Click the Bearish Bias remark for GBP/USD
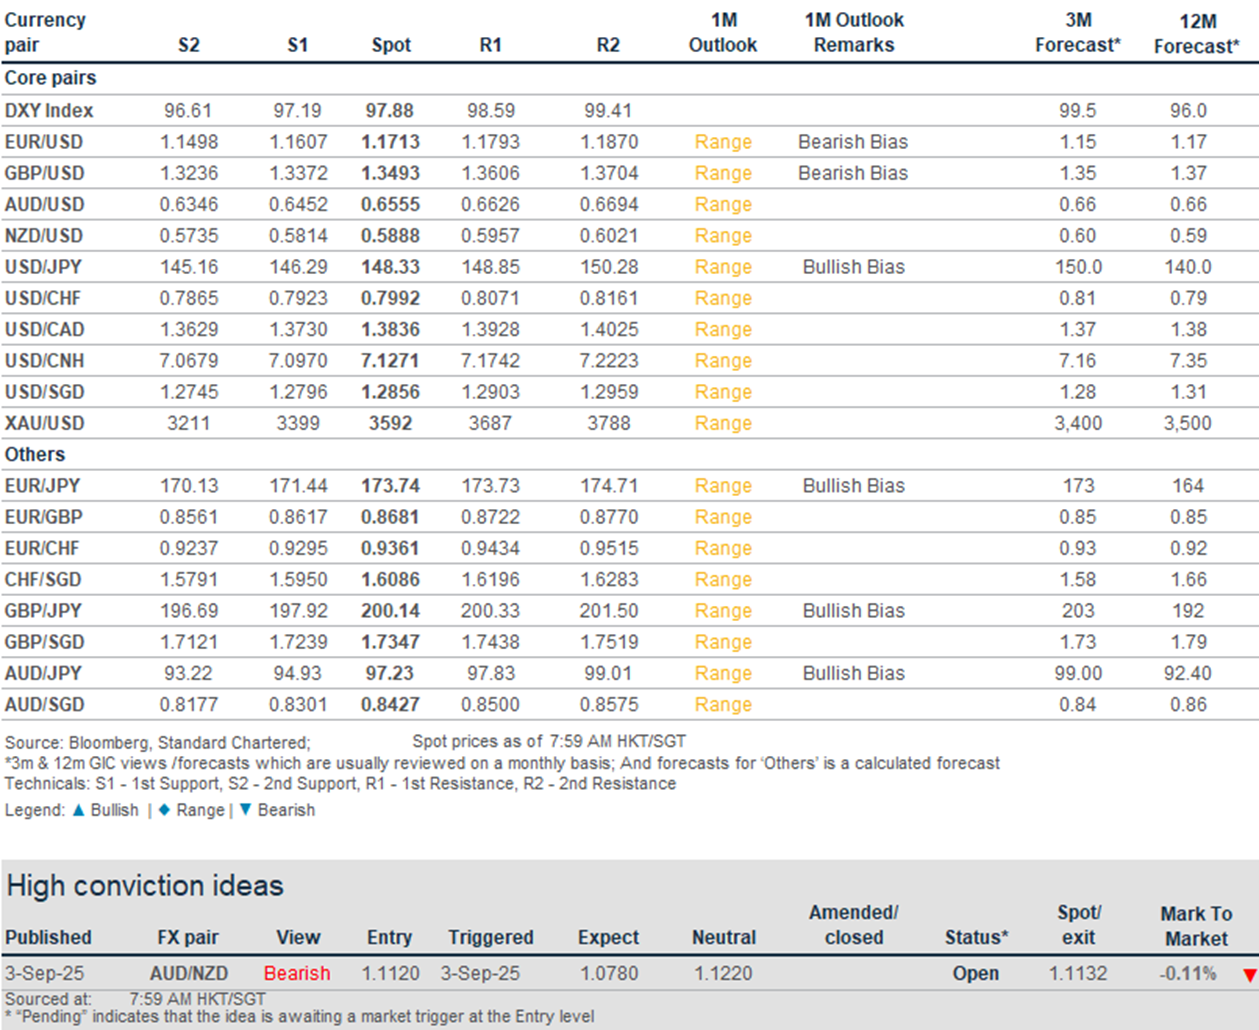 tap(853, 173)
